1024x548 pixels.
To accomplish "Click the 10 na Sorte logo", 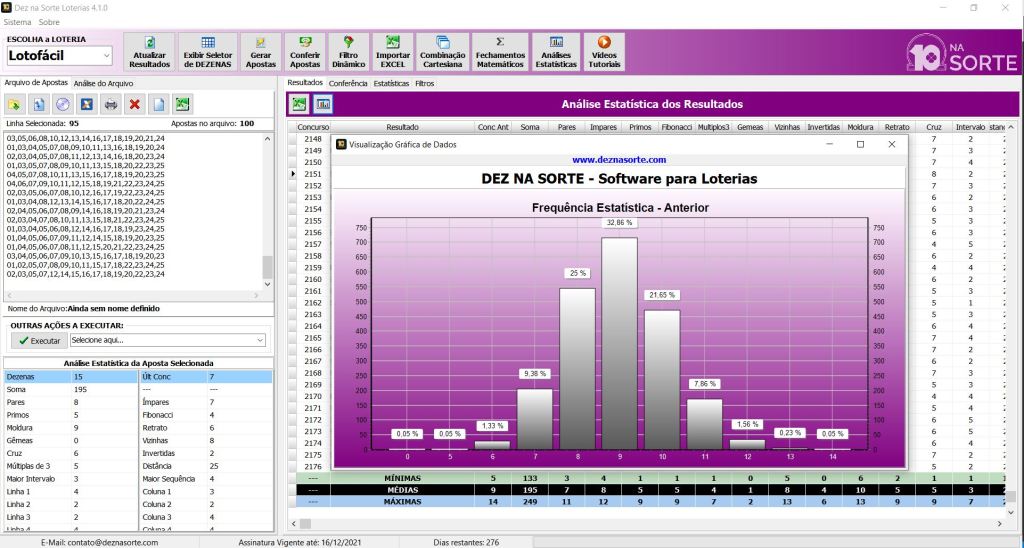I will tap(962, 53).
